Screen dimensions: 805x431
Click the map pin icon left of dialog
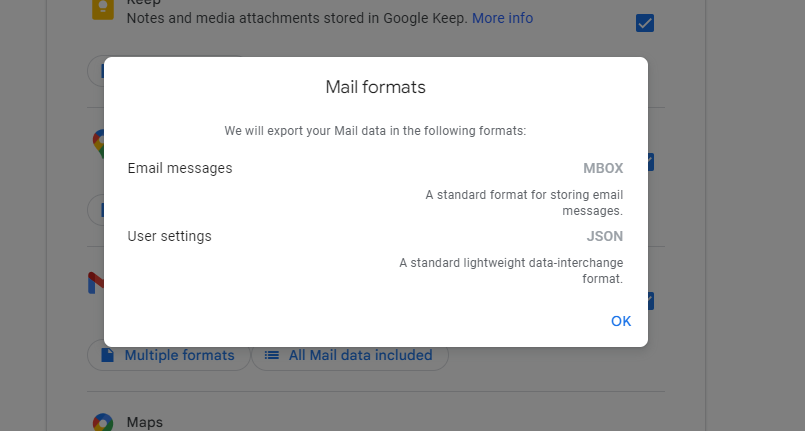coord(97,144)
